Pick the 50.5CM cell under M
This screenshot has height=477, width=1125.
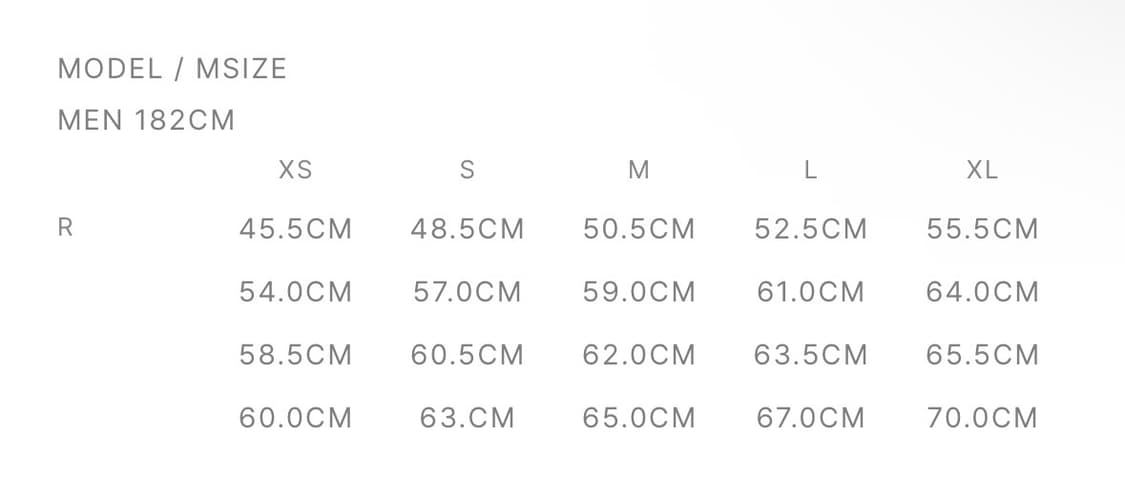click(639, 229)
